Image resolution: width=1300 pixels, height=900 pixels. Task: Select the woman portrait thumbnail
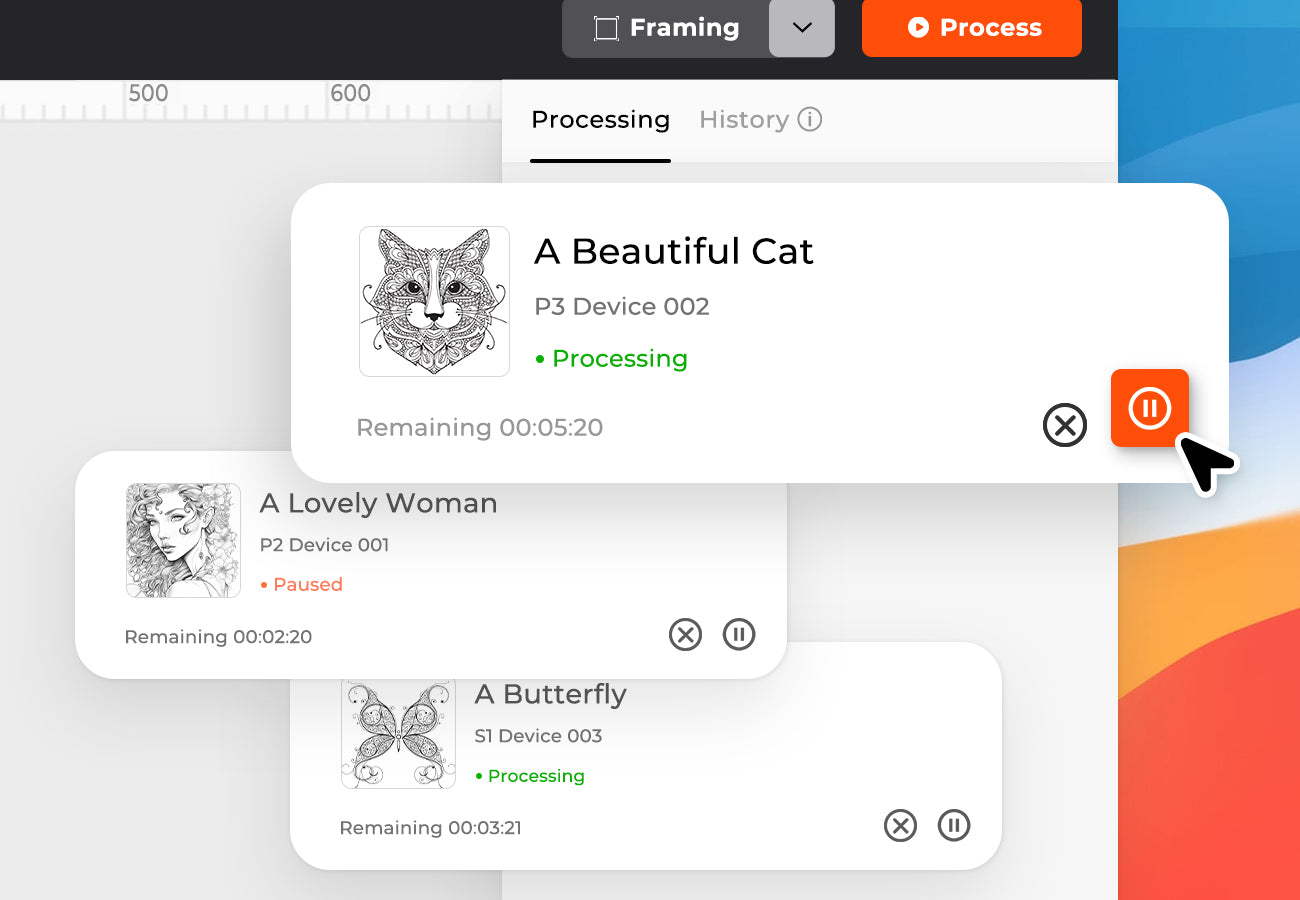tap(183, 540)
